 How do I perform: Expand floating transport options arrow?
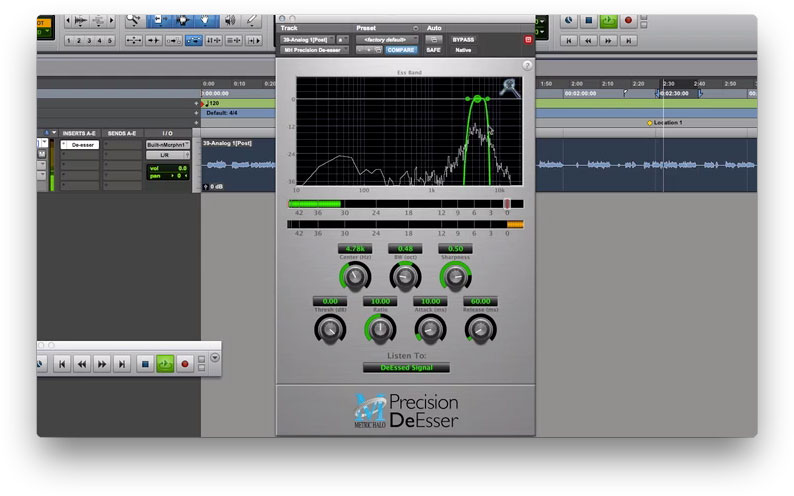pos(215,357)
